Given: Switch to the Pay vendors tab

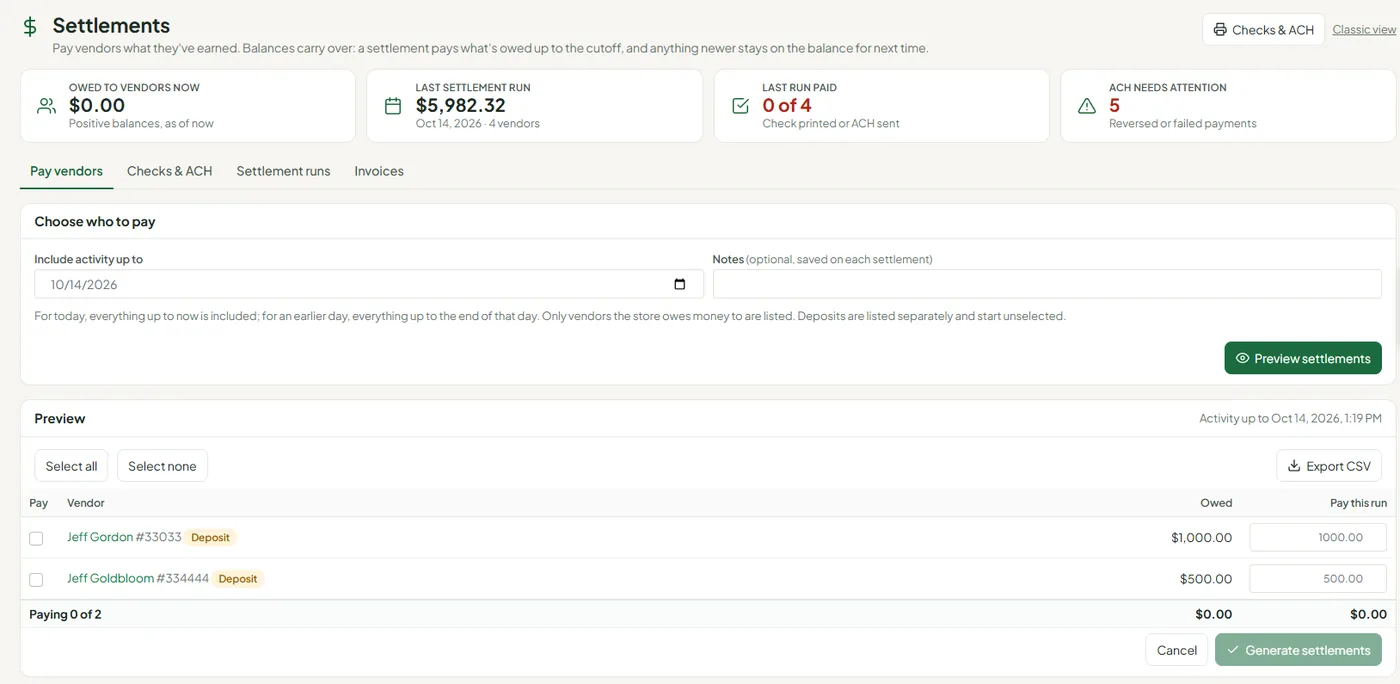Looking at the screenshot, I should (x=66, y=171).
